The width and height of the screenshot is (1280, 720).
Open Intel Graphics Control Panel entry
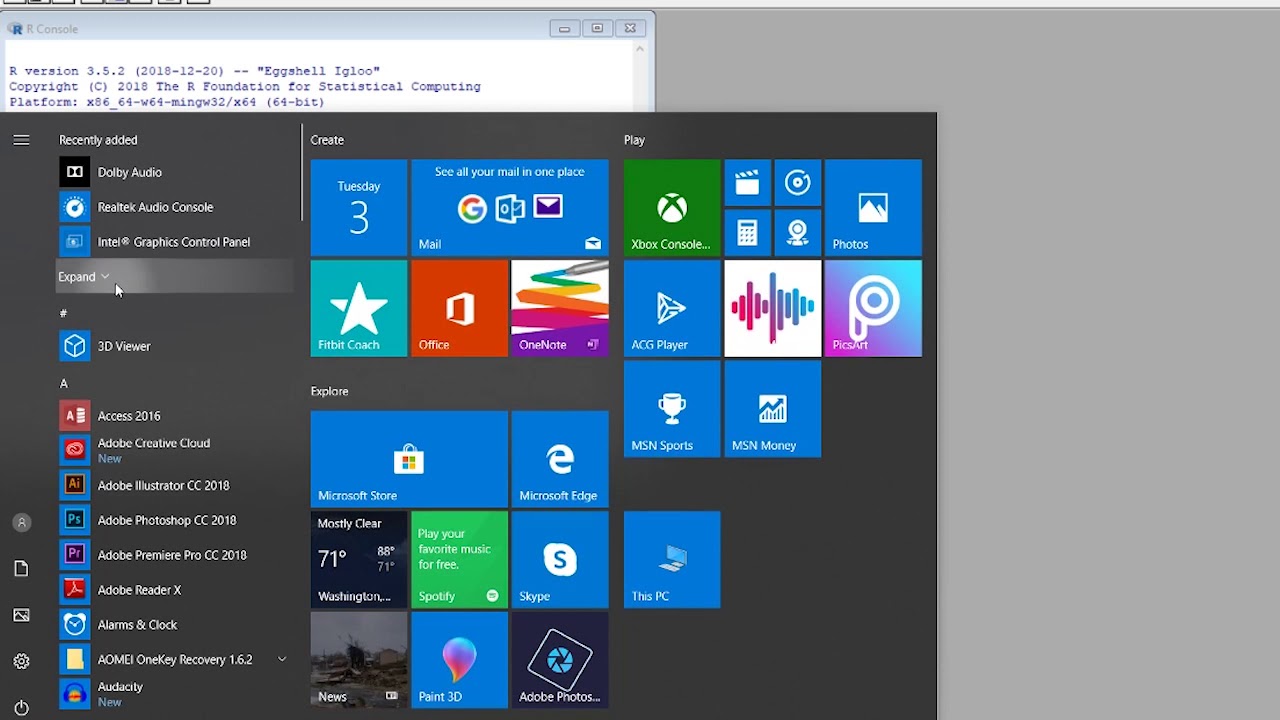(175, 242)
